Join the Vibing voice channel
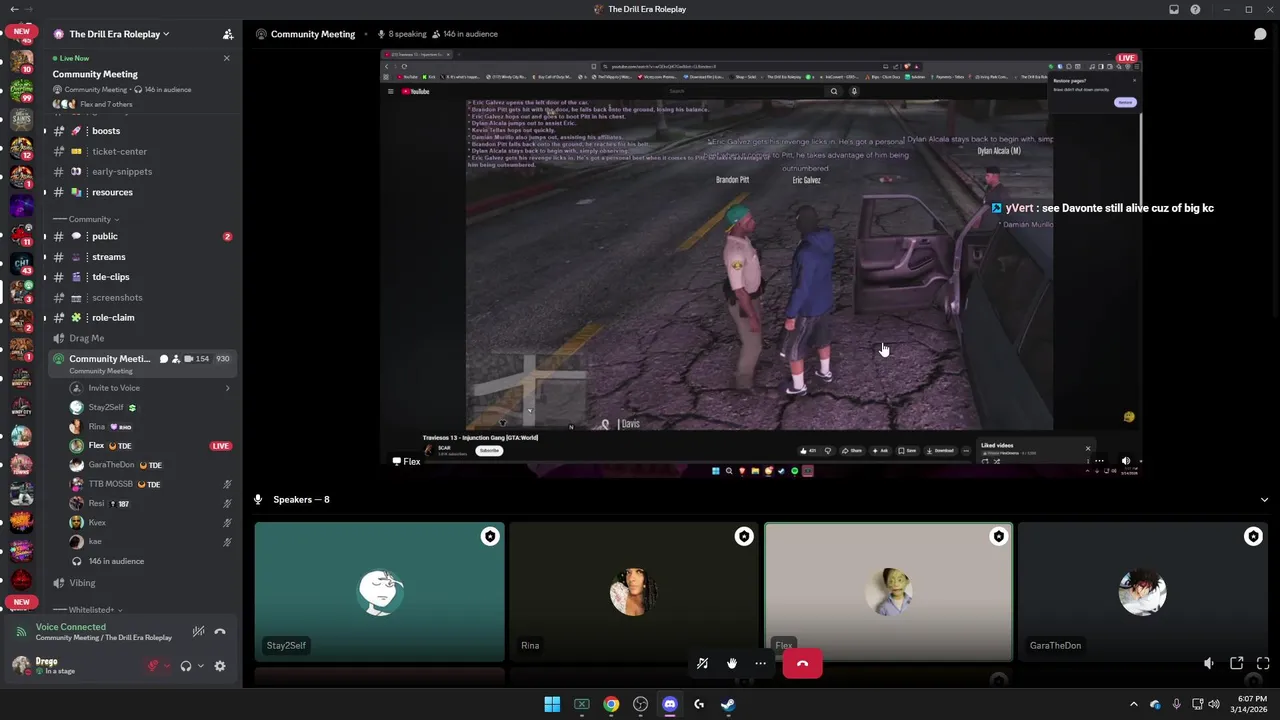 click(x=141, y=583)
